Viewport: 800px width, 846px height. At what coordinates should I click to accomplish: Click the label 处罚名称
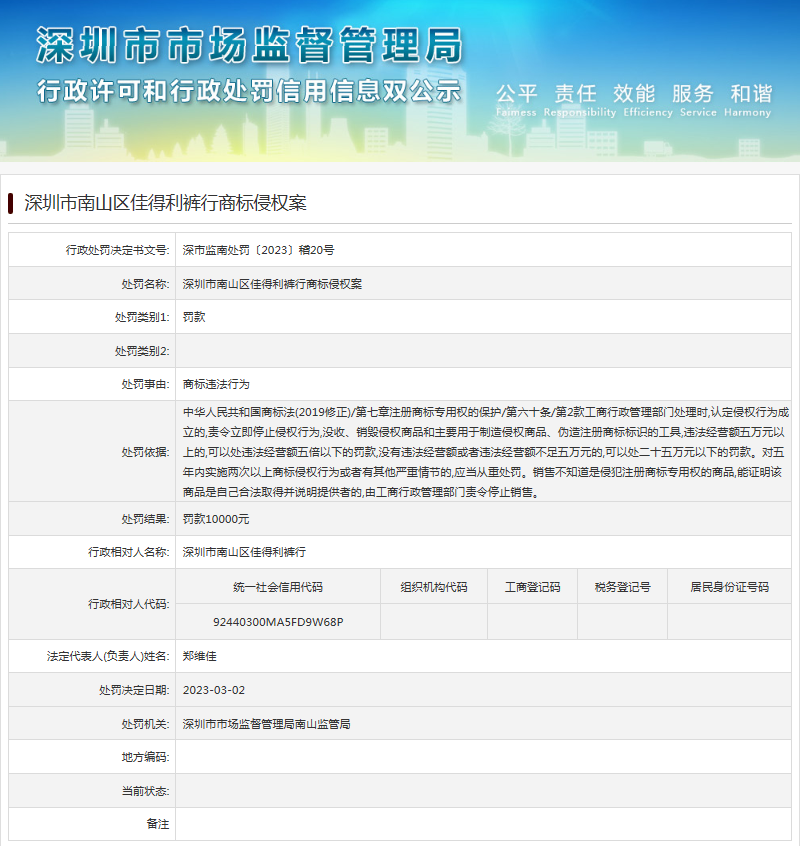[145, 284]
